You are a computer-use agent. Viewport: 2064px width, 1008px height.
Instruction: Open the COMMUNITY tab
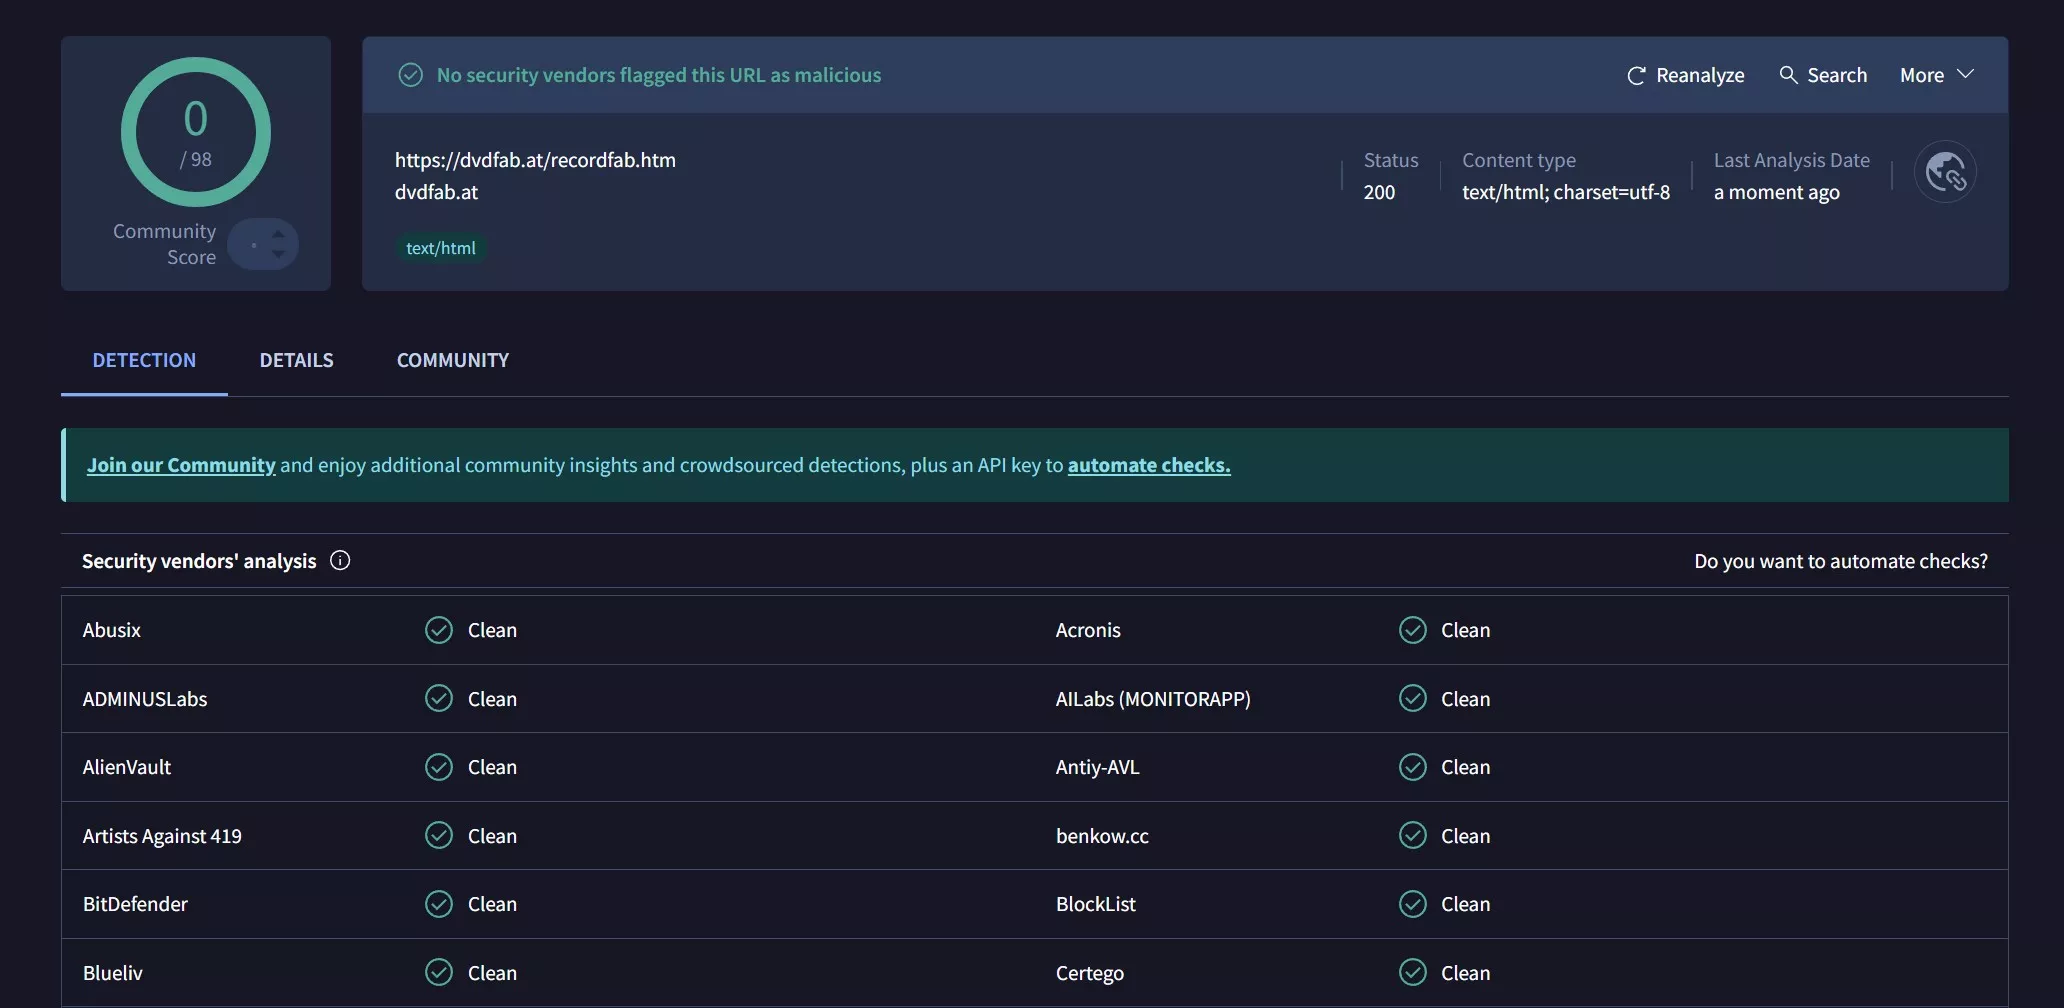coord(452,360)
